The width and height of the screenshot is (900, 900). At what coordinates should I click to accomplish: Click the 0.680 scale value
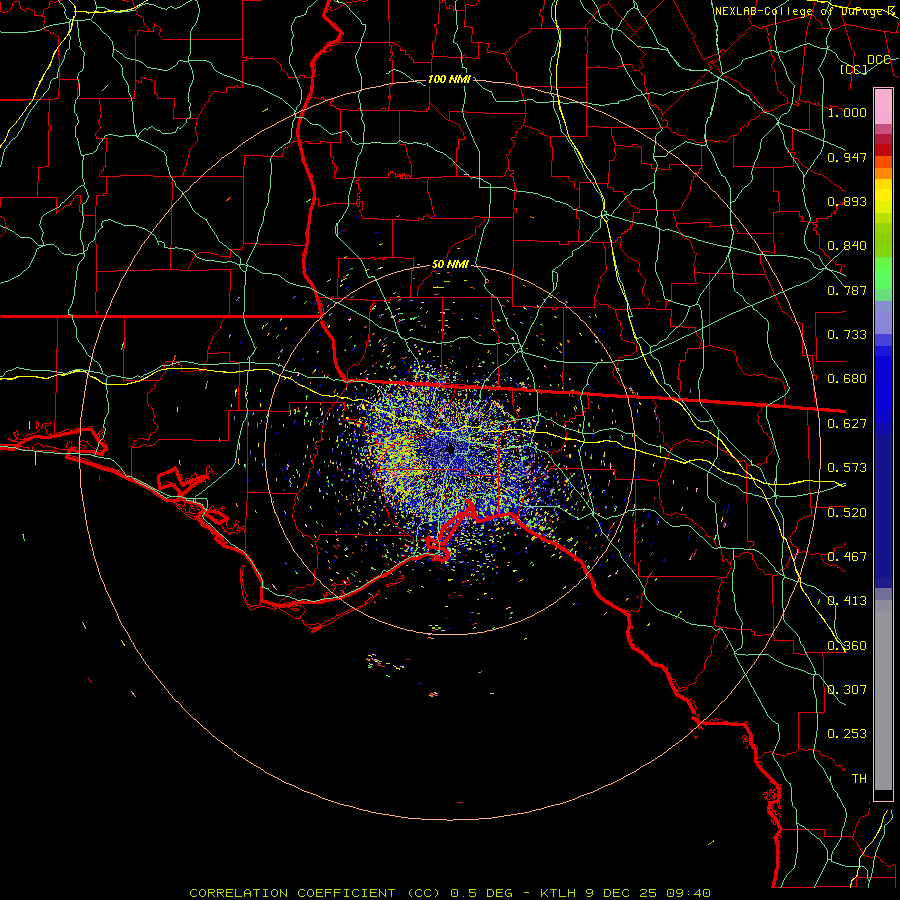[x=847, y=379]
